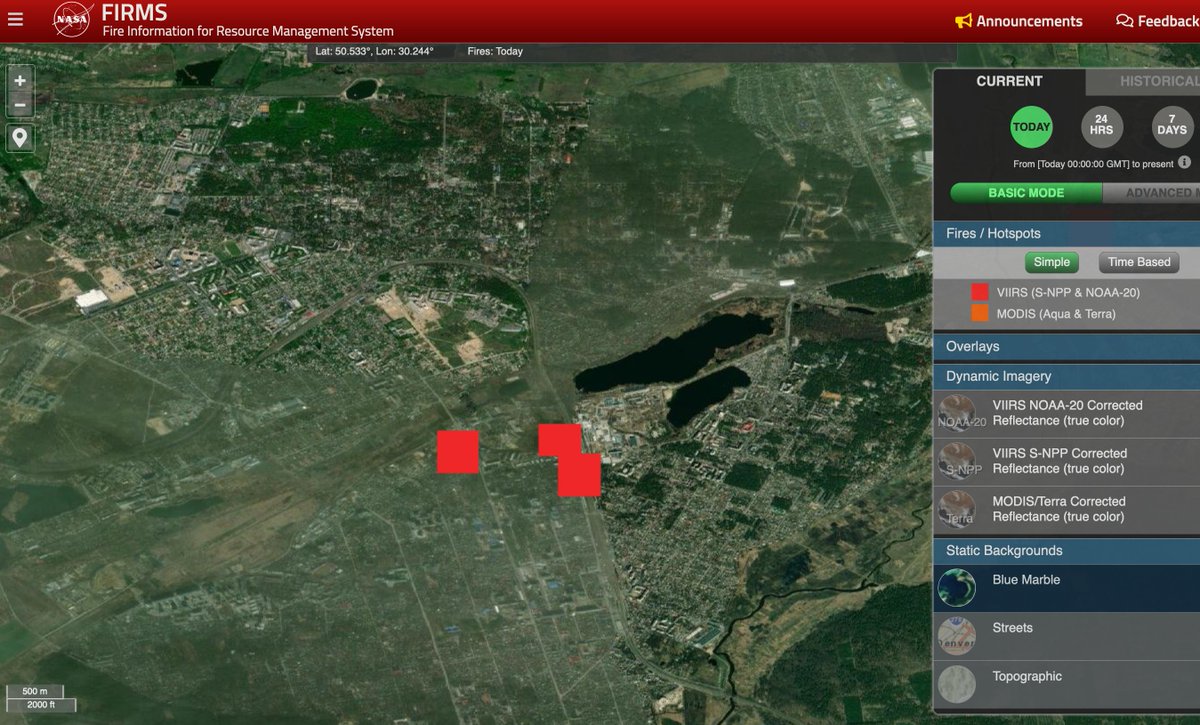The width and height of the screenshot is (1200, 725).
Task: Collapse the Static Backgrounds section
Action: coord(1066,550)
